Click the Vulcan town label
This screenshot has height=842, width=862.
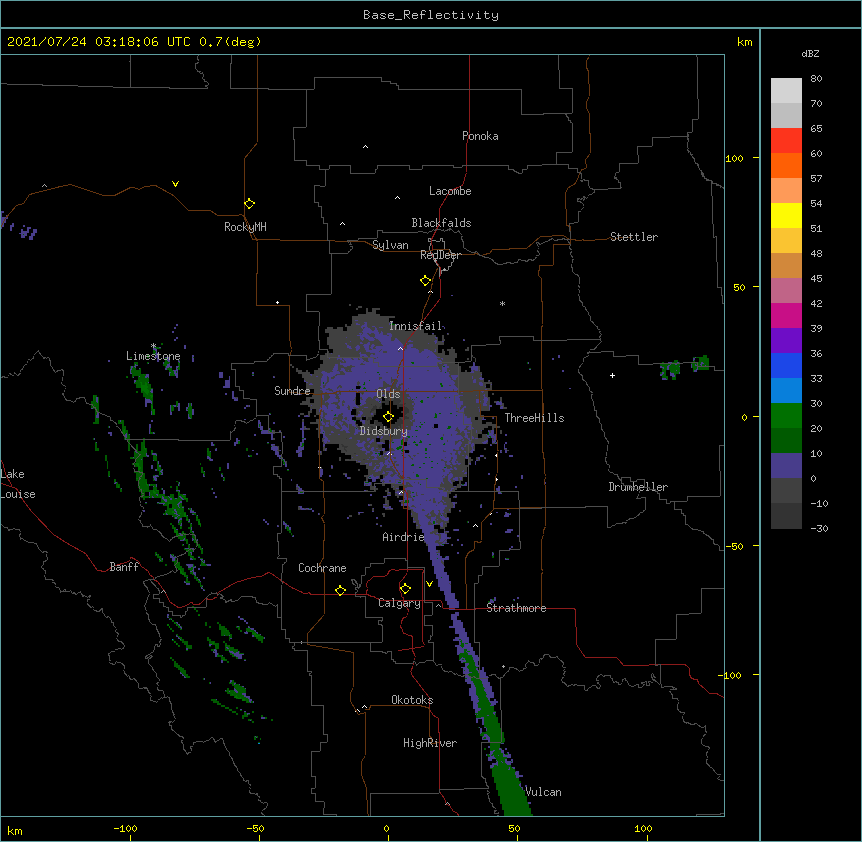(x=543, y=792)
